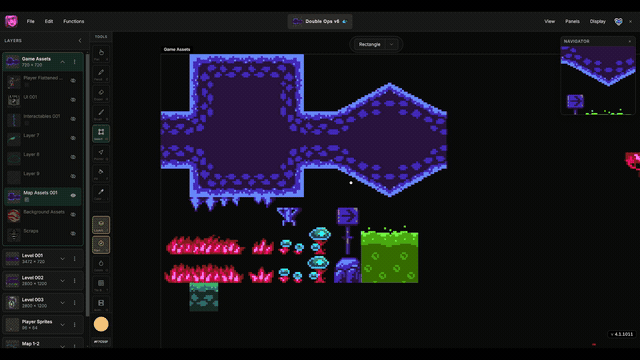640x360 pixels.
Task: Open Level 001 three-dot options menu
Action: (x=74, y=258)
